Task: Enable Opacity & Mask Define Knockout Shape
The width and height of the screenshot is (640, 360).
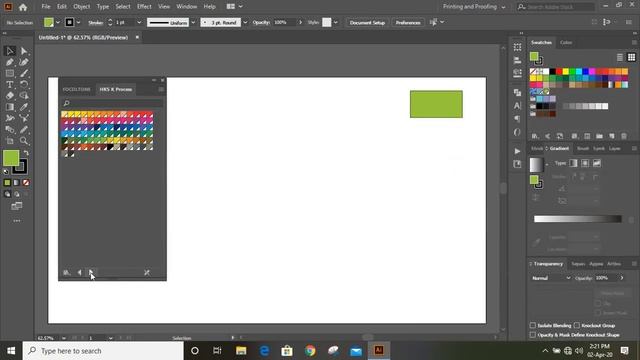Action: click(533, 335)
